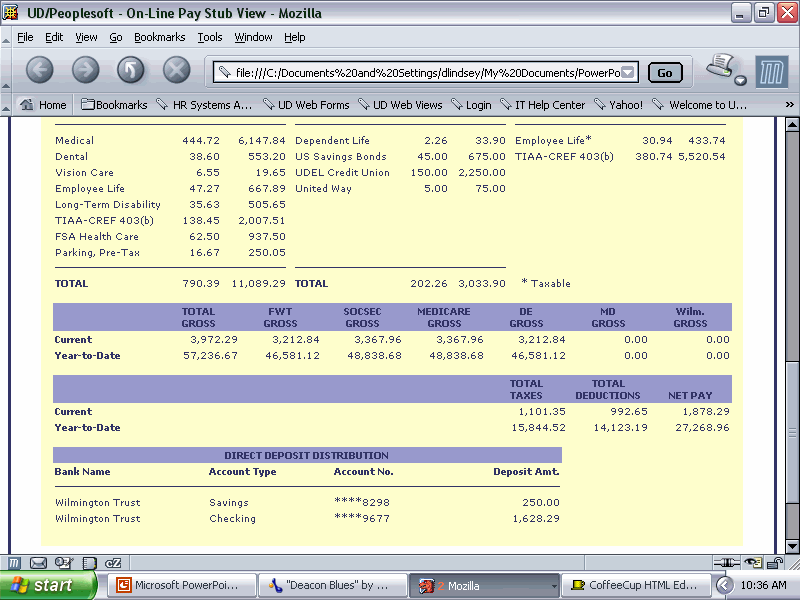Click the Print icon in the toolbar
The height and width of the screenshot is (600, 800).
[x=721, y=67]
